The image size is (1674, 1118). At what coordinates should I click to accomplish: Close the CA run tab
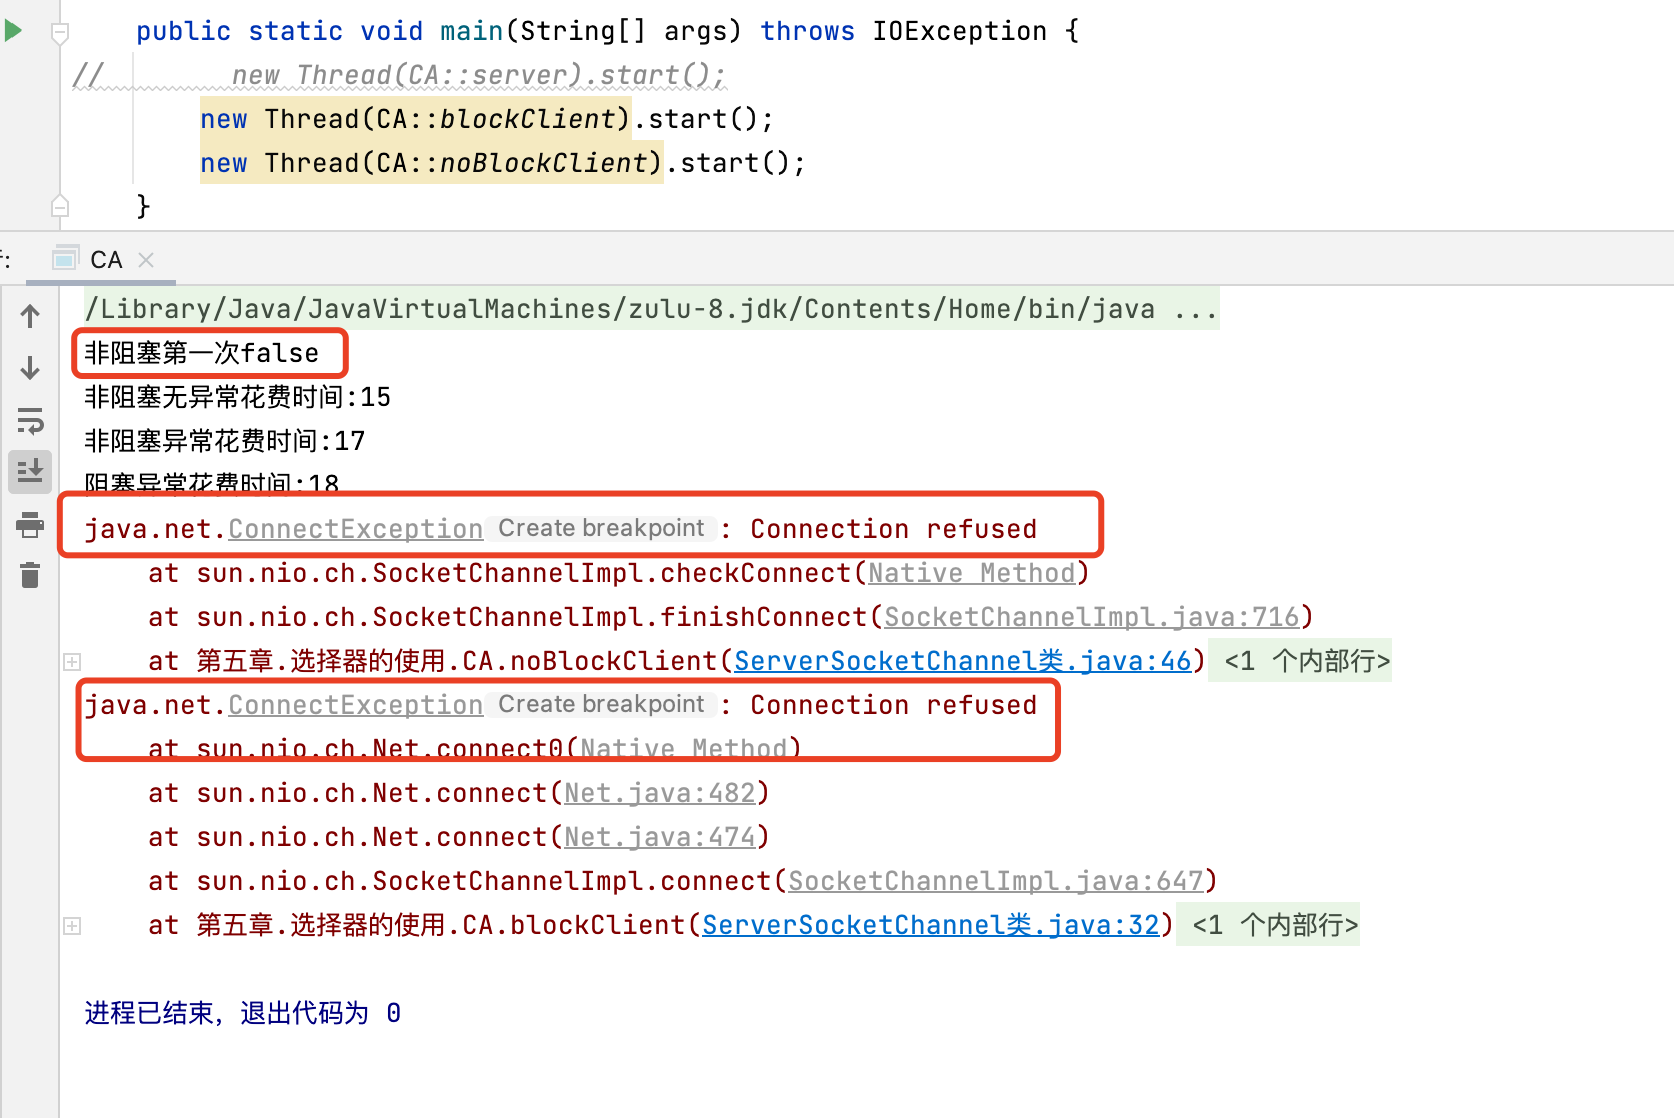tap(146, 260)
